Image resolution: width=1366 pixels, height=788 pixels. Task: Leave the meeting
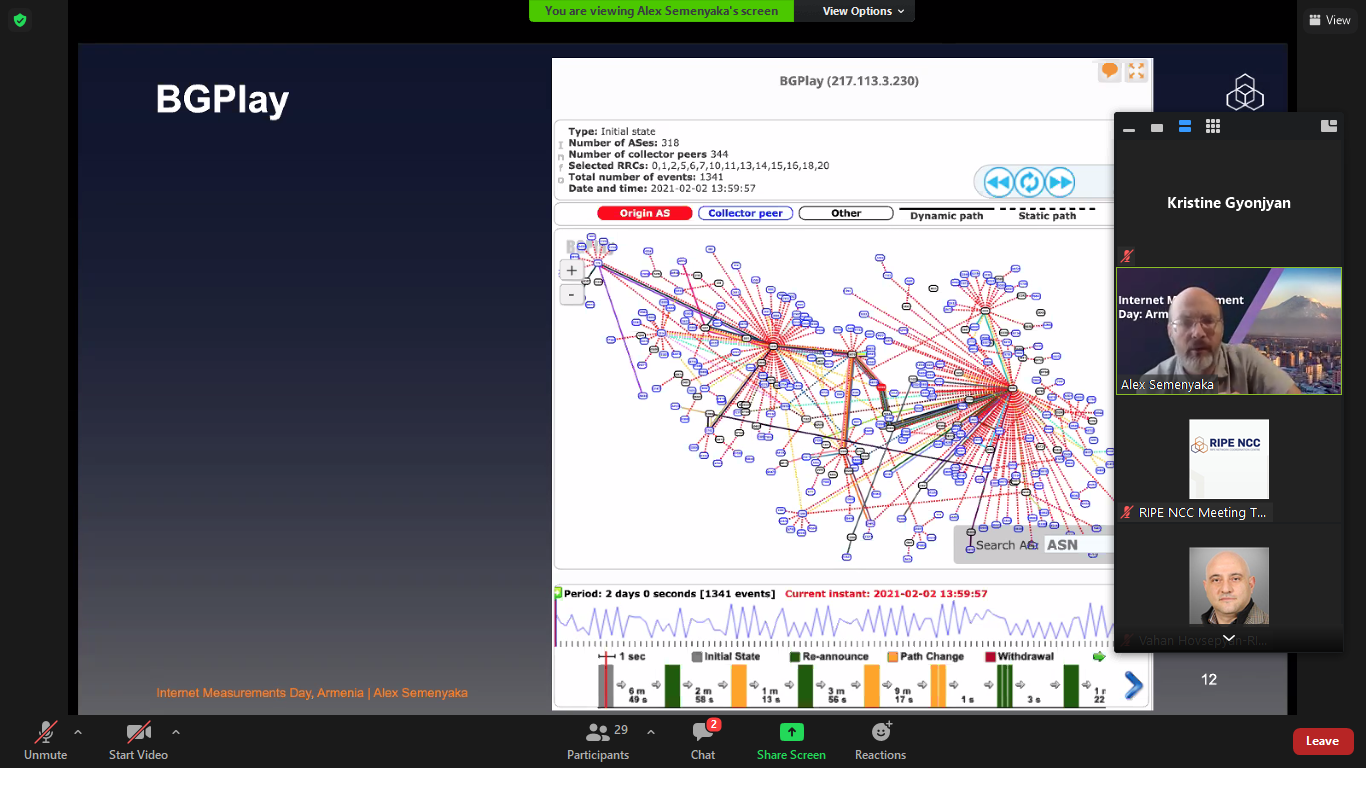pyautogui.click(x=1323, y=741)
